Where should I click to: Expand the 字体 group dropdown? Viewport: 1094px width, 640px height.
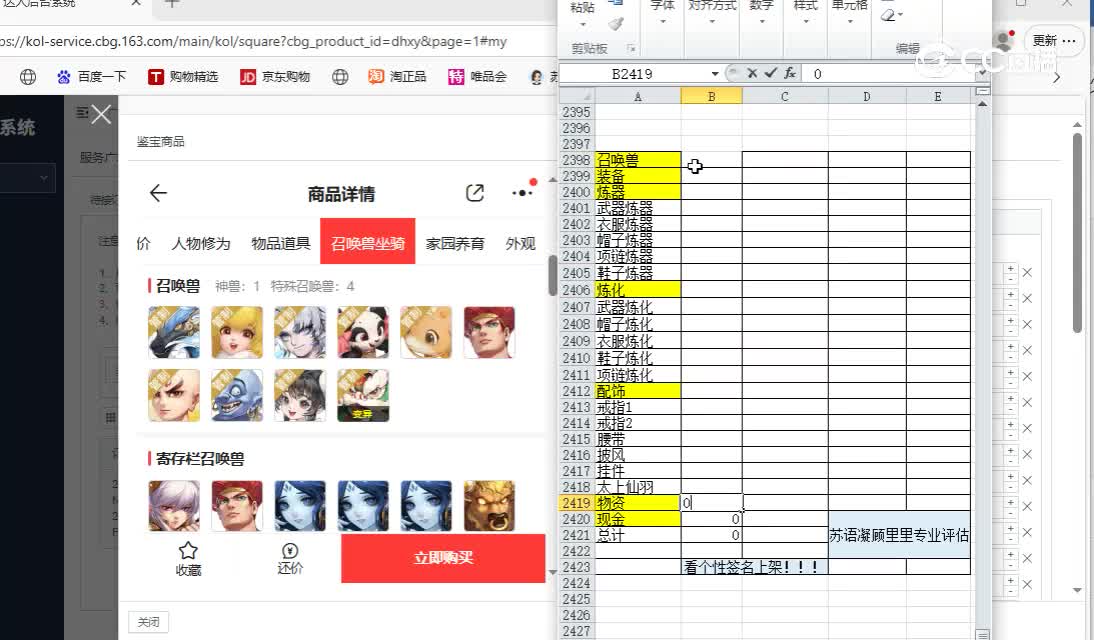point(662,21)
